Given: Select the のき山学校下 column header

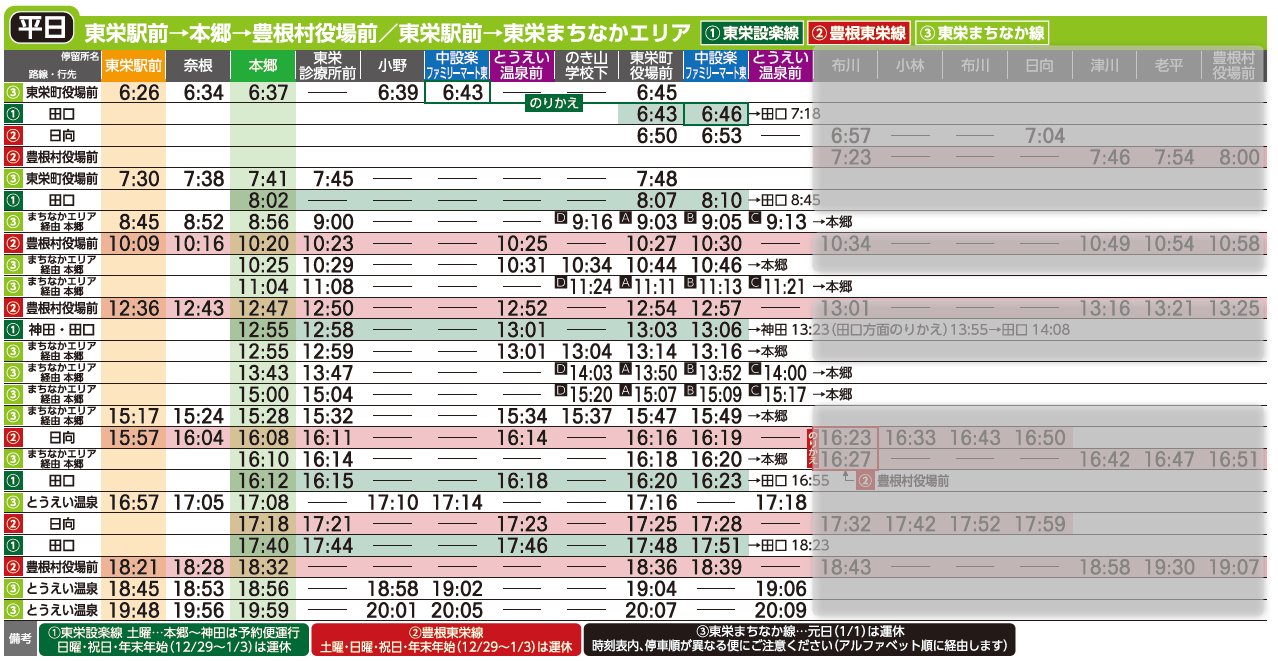Looking at the screenshot, I should pos(586,66).
